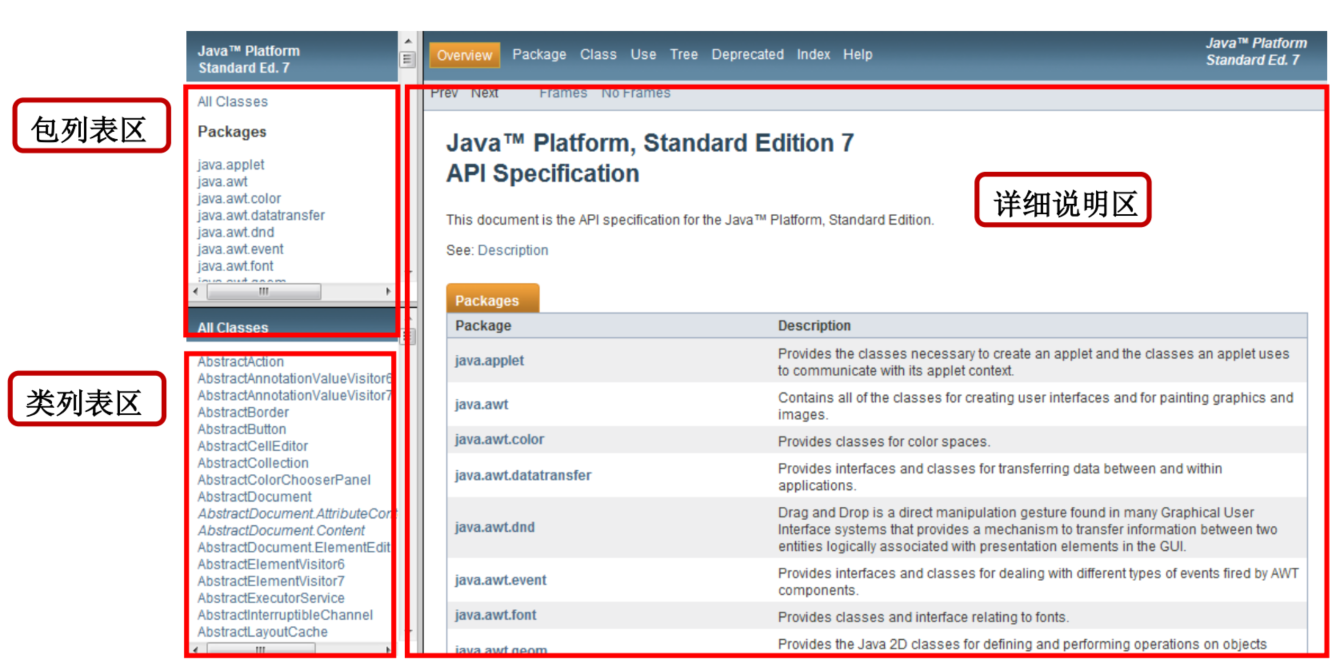Open the AbstractLayoutCache class link
This screenshot has height=659, width=1335.
pos(262,632)
